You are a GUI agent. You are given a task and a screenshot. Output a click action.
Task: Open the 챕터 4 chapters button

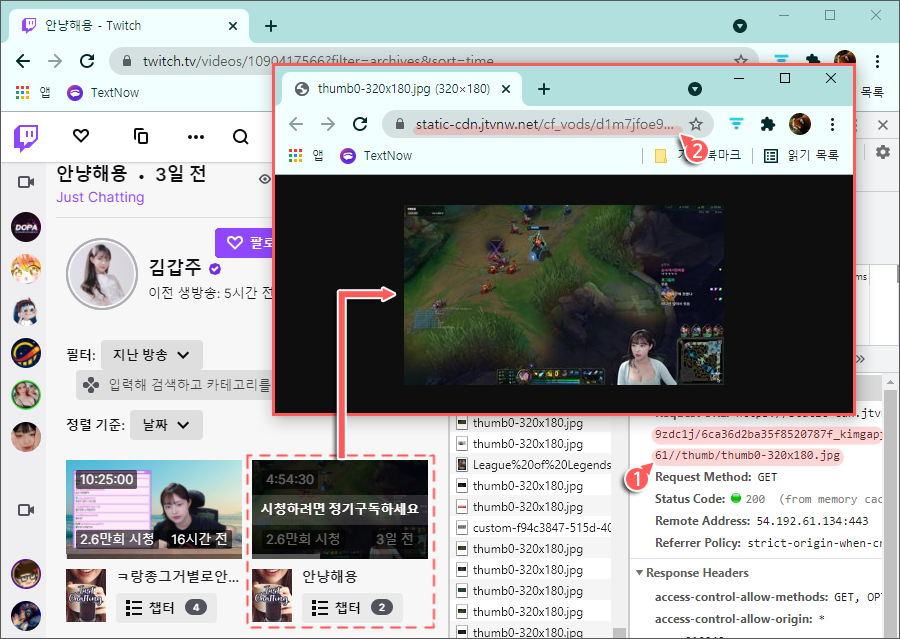click(x=166, y=607)
